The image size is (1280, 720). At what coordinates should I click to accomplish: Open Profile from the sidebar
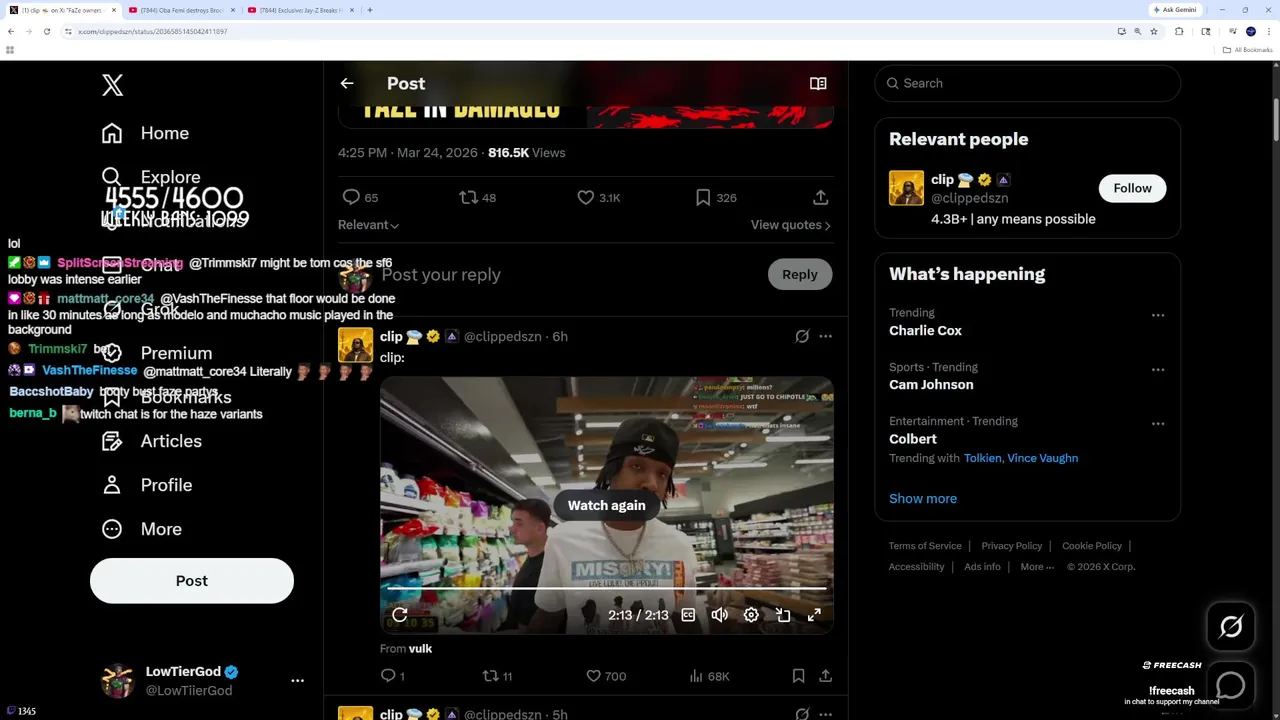(147, 485)
